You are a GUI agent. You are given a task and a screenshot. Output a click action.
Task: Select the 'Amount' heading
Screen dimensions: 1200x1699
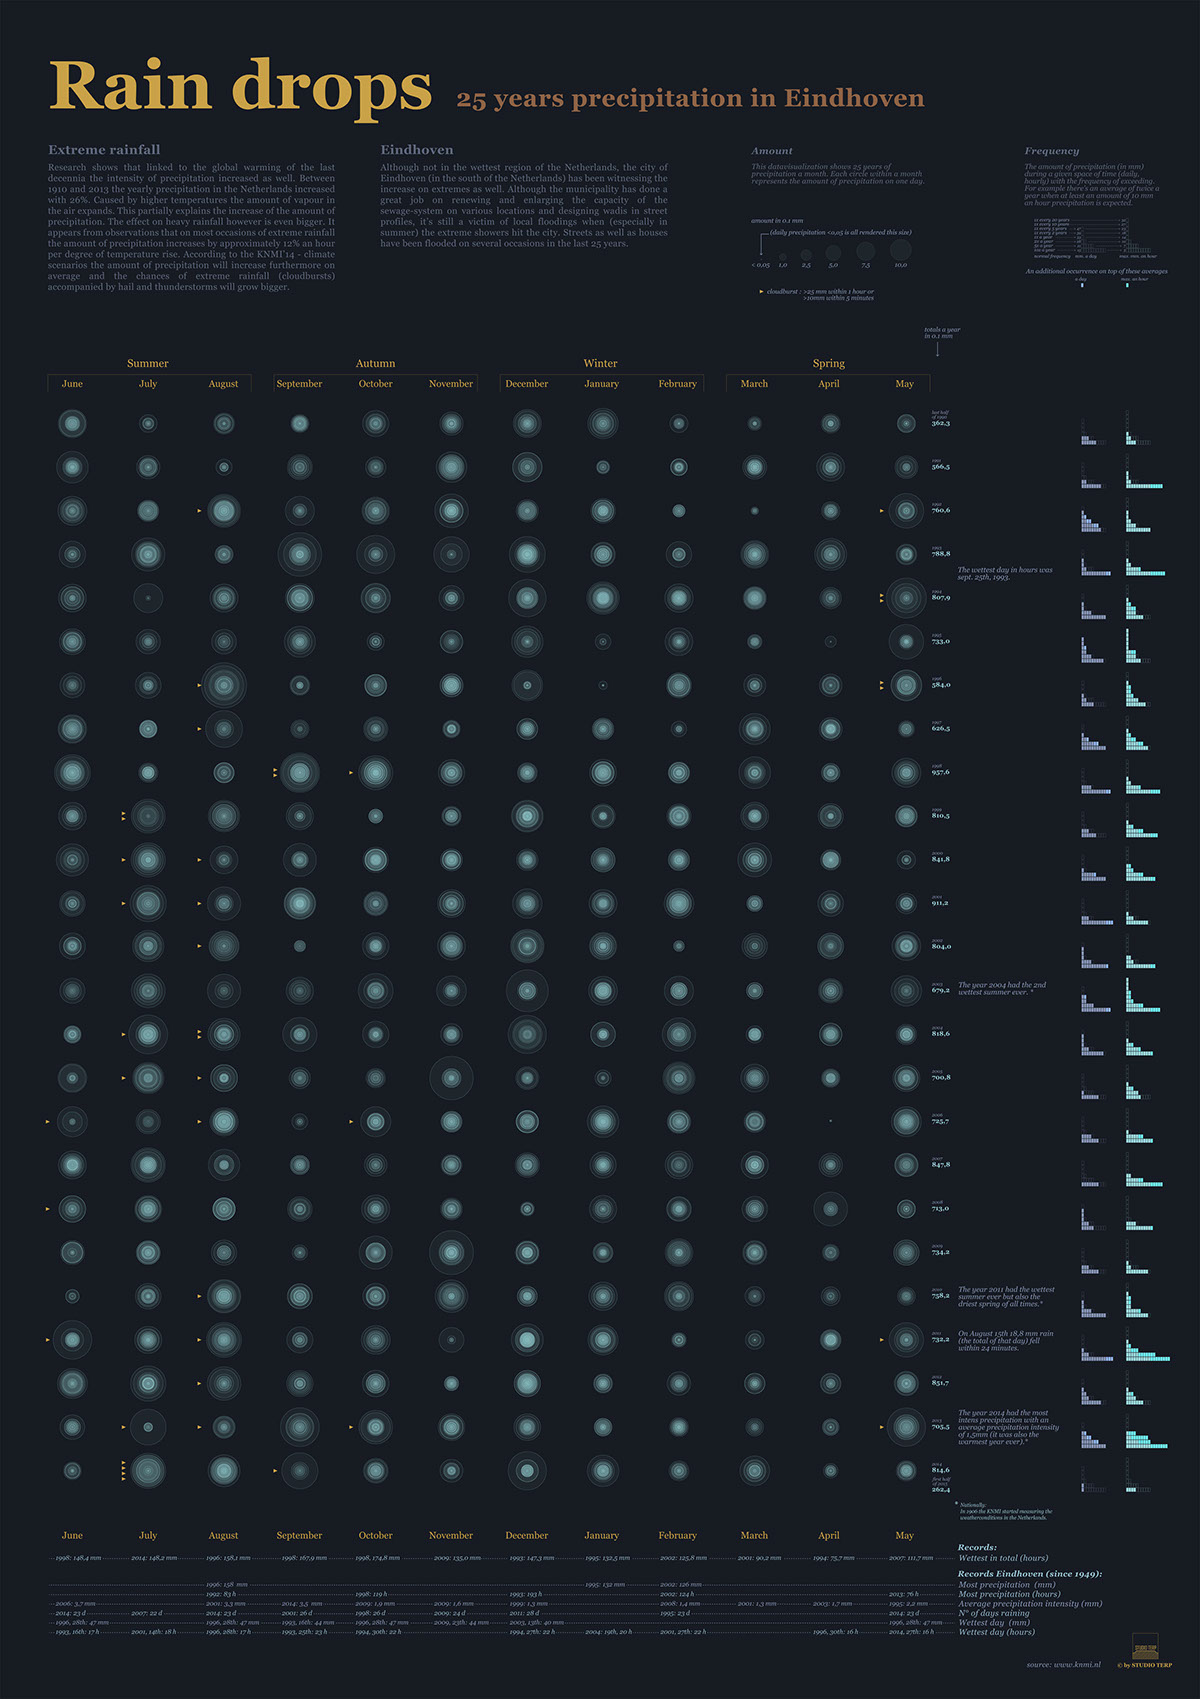(772, 151)
